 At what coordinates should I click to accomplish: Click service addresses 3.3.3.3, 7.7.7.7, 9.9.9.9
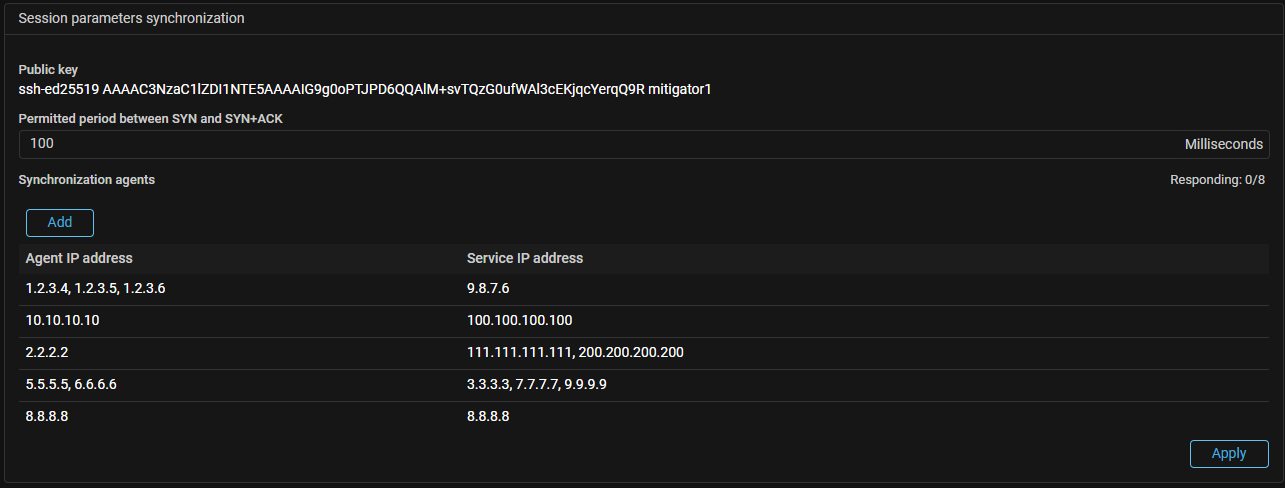tap(537, 384)
